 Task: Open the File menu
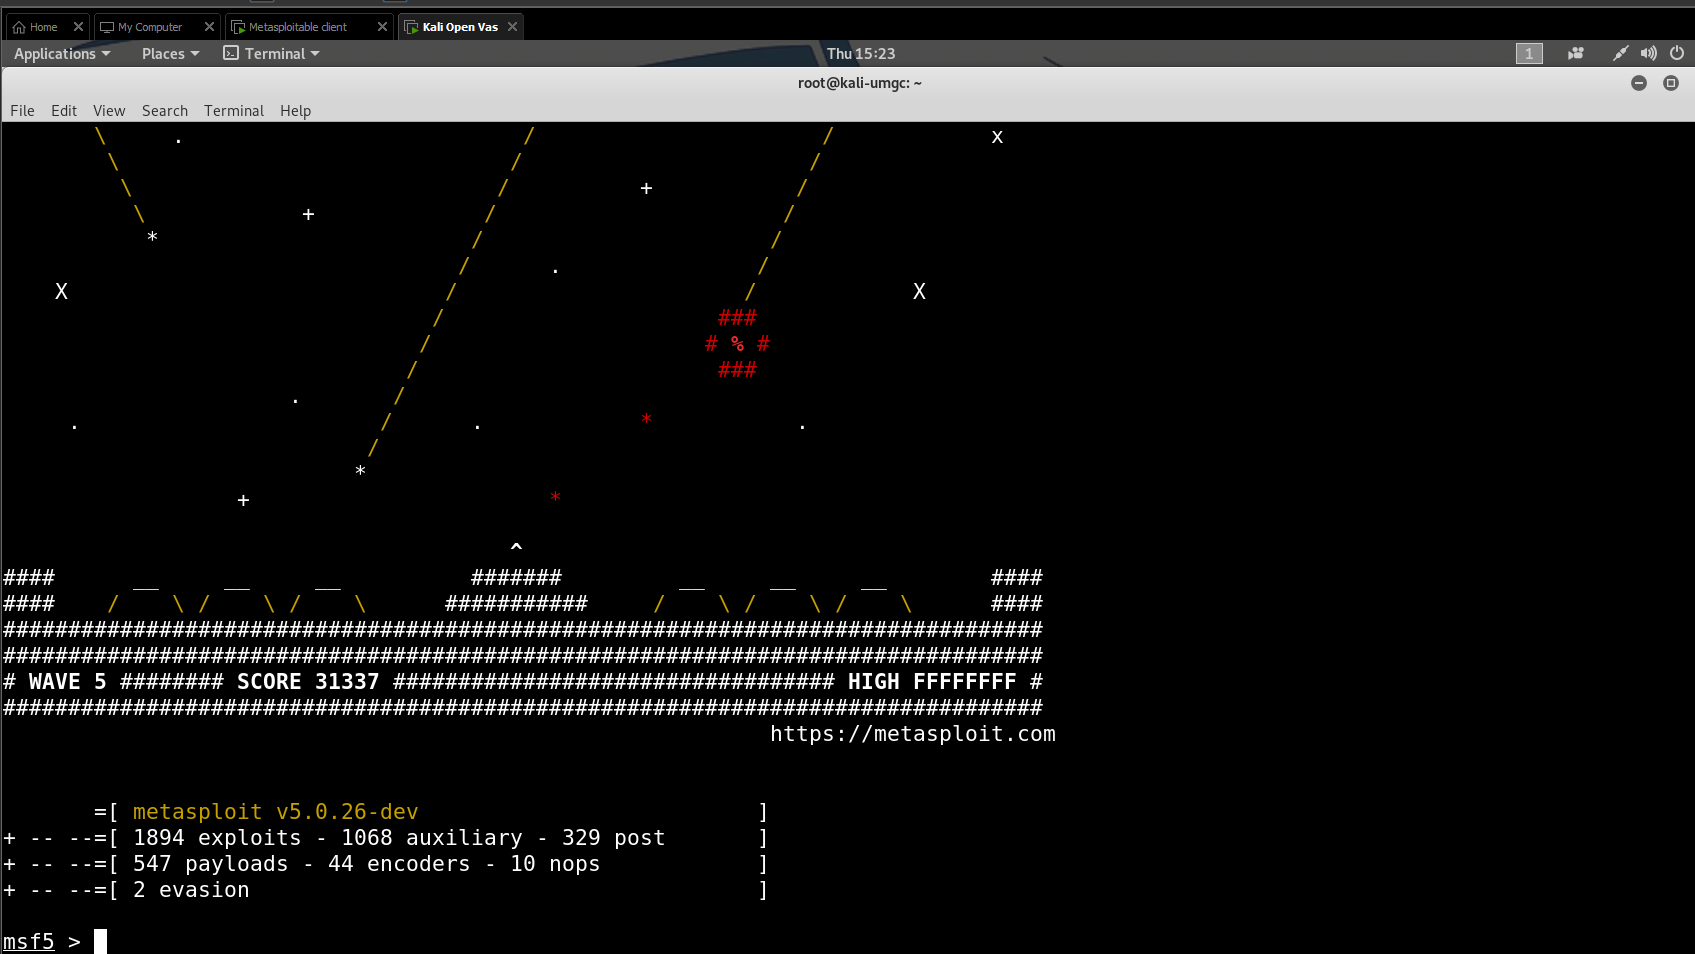click(22, 111)
